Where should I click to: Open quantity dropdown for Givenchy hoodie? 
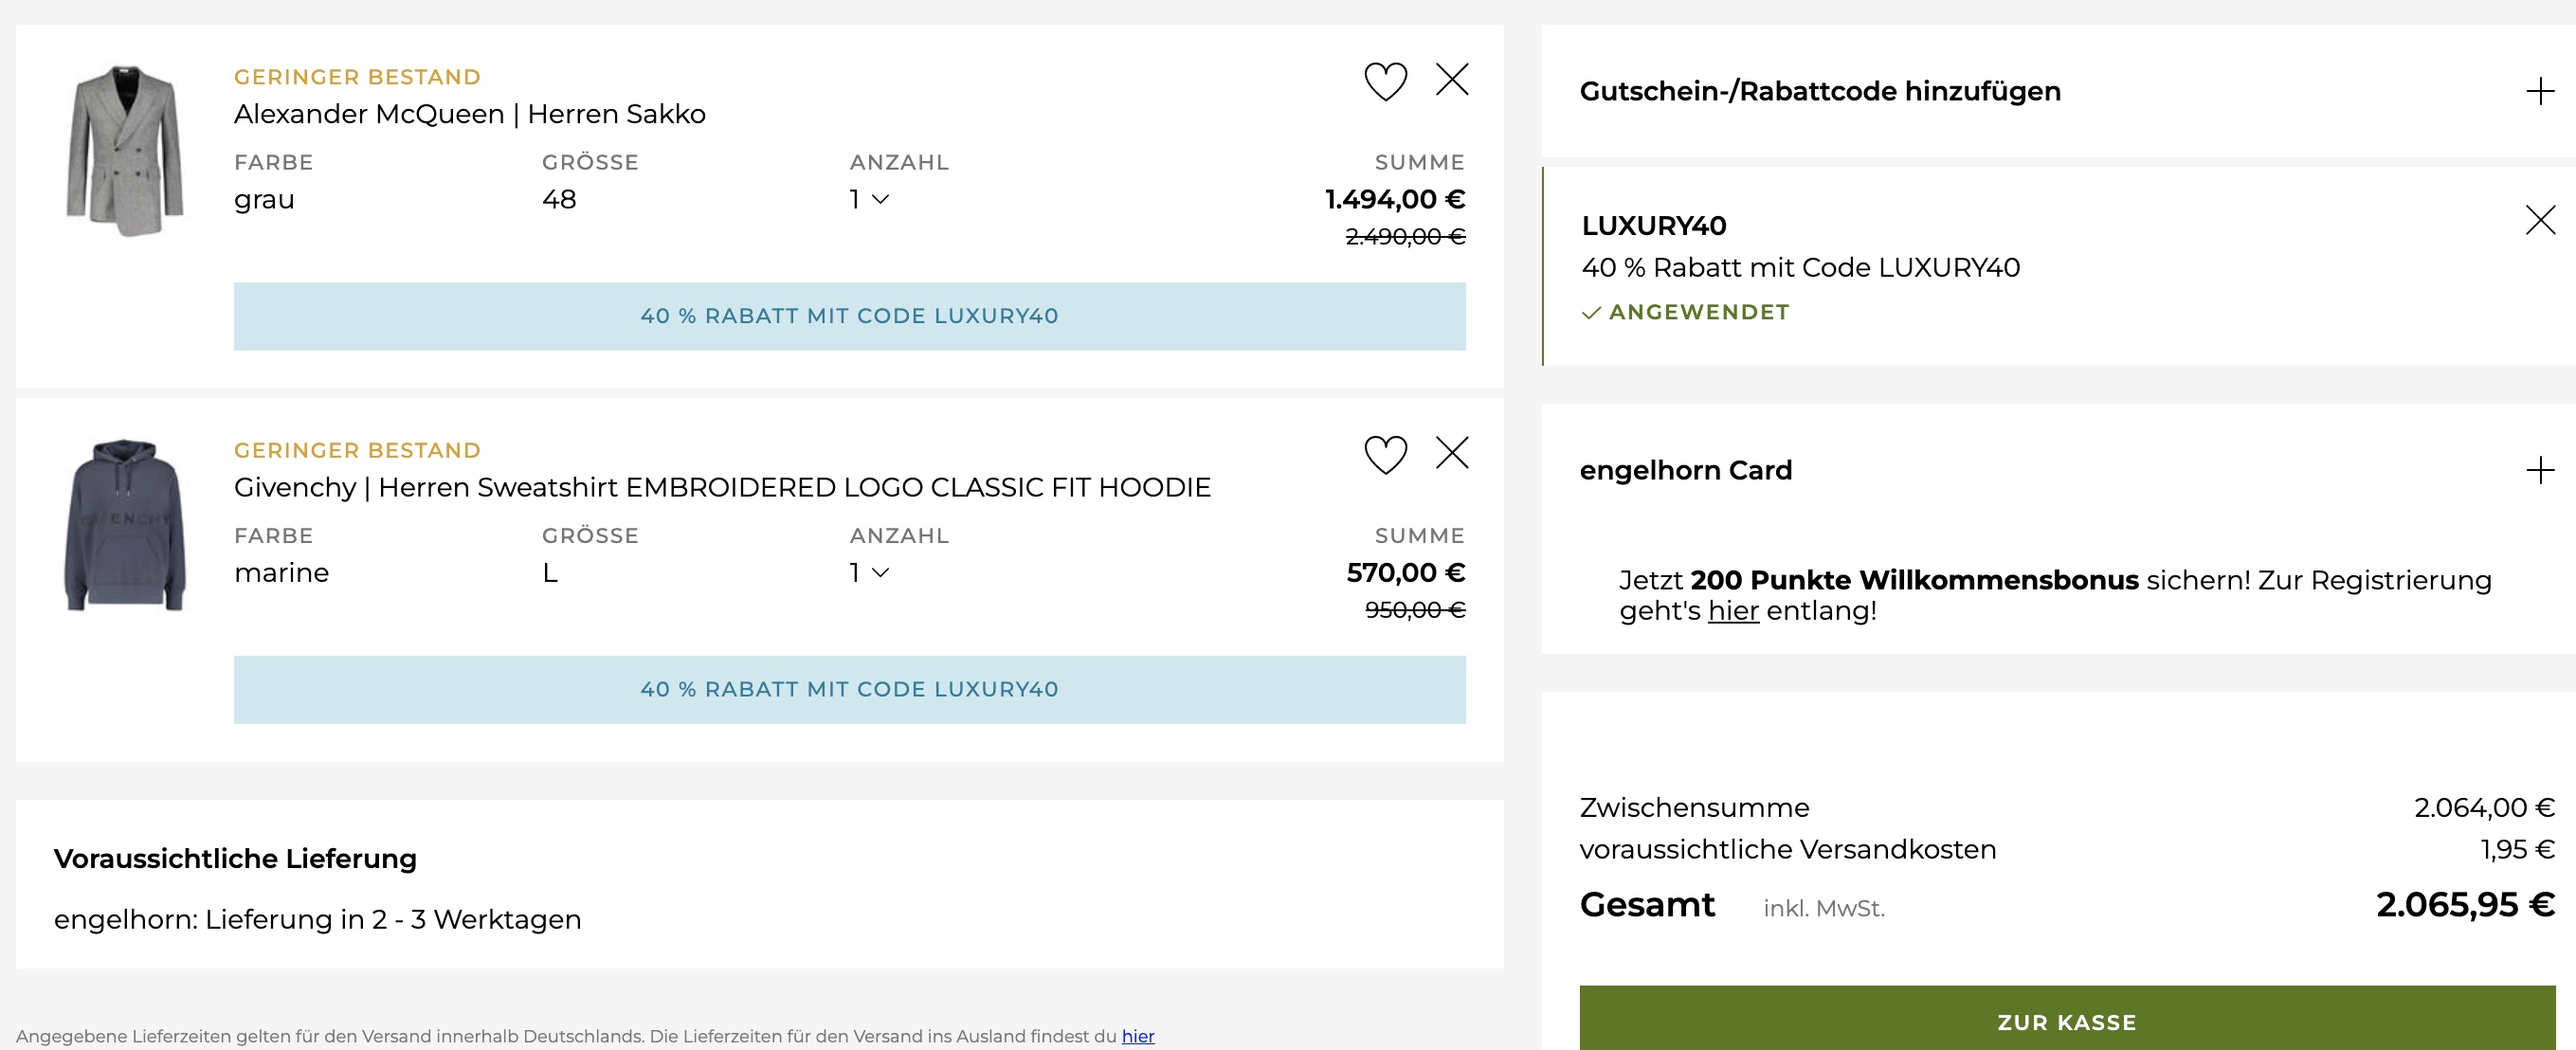pyautogui.click(x=869, y=572)
